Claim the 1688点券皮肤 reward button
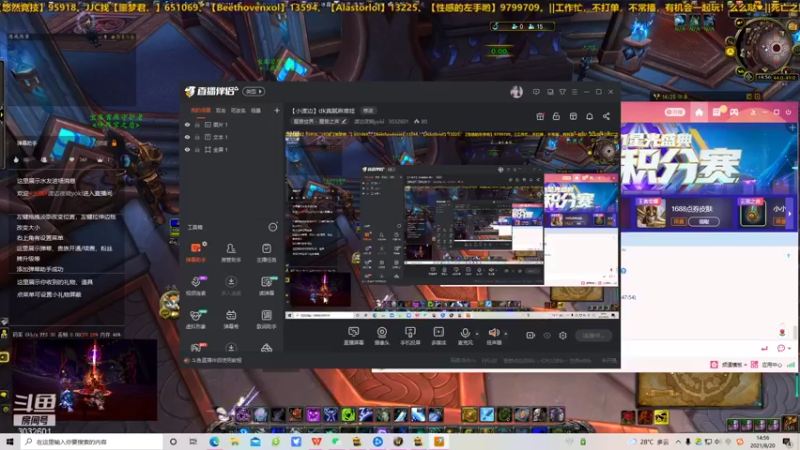800x450 pixels. 704,221
